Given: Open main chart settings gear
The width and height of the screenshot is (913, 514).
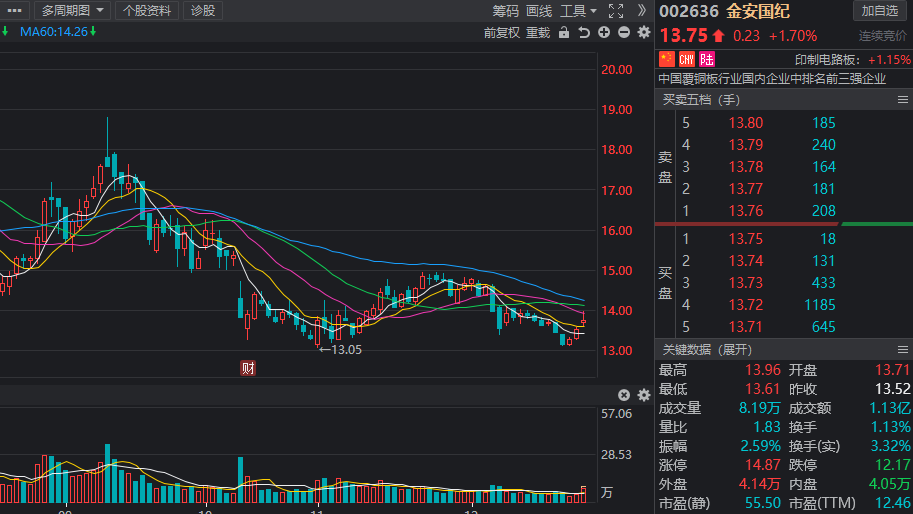Looking at the screenshot, I should [643, 33].
